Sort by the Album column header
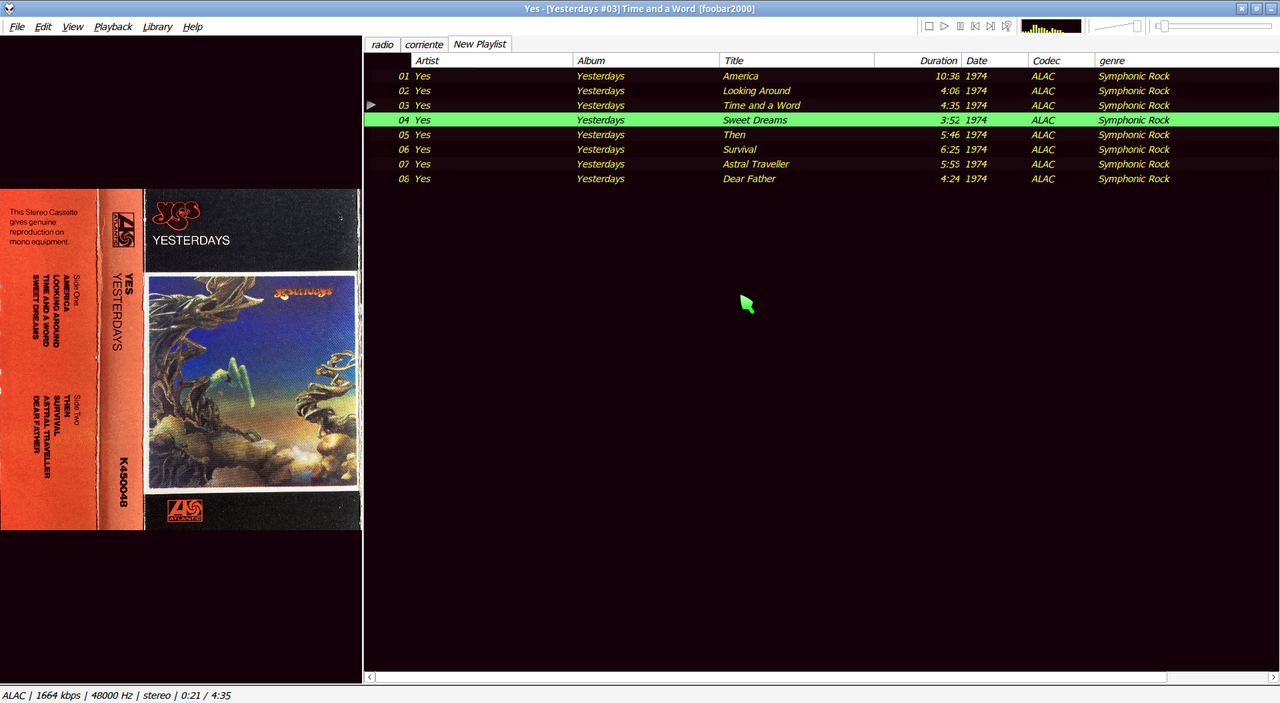 (647, 61)
